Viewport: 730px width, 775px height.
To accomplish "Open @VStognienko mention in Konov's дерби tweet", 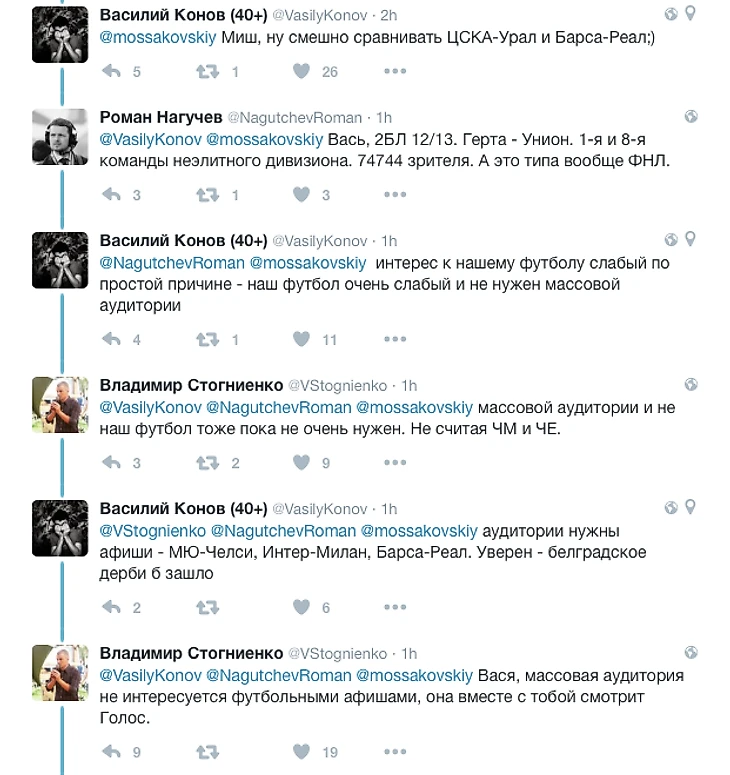I will (x=153, y=531).
